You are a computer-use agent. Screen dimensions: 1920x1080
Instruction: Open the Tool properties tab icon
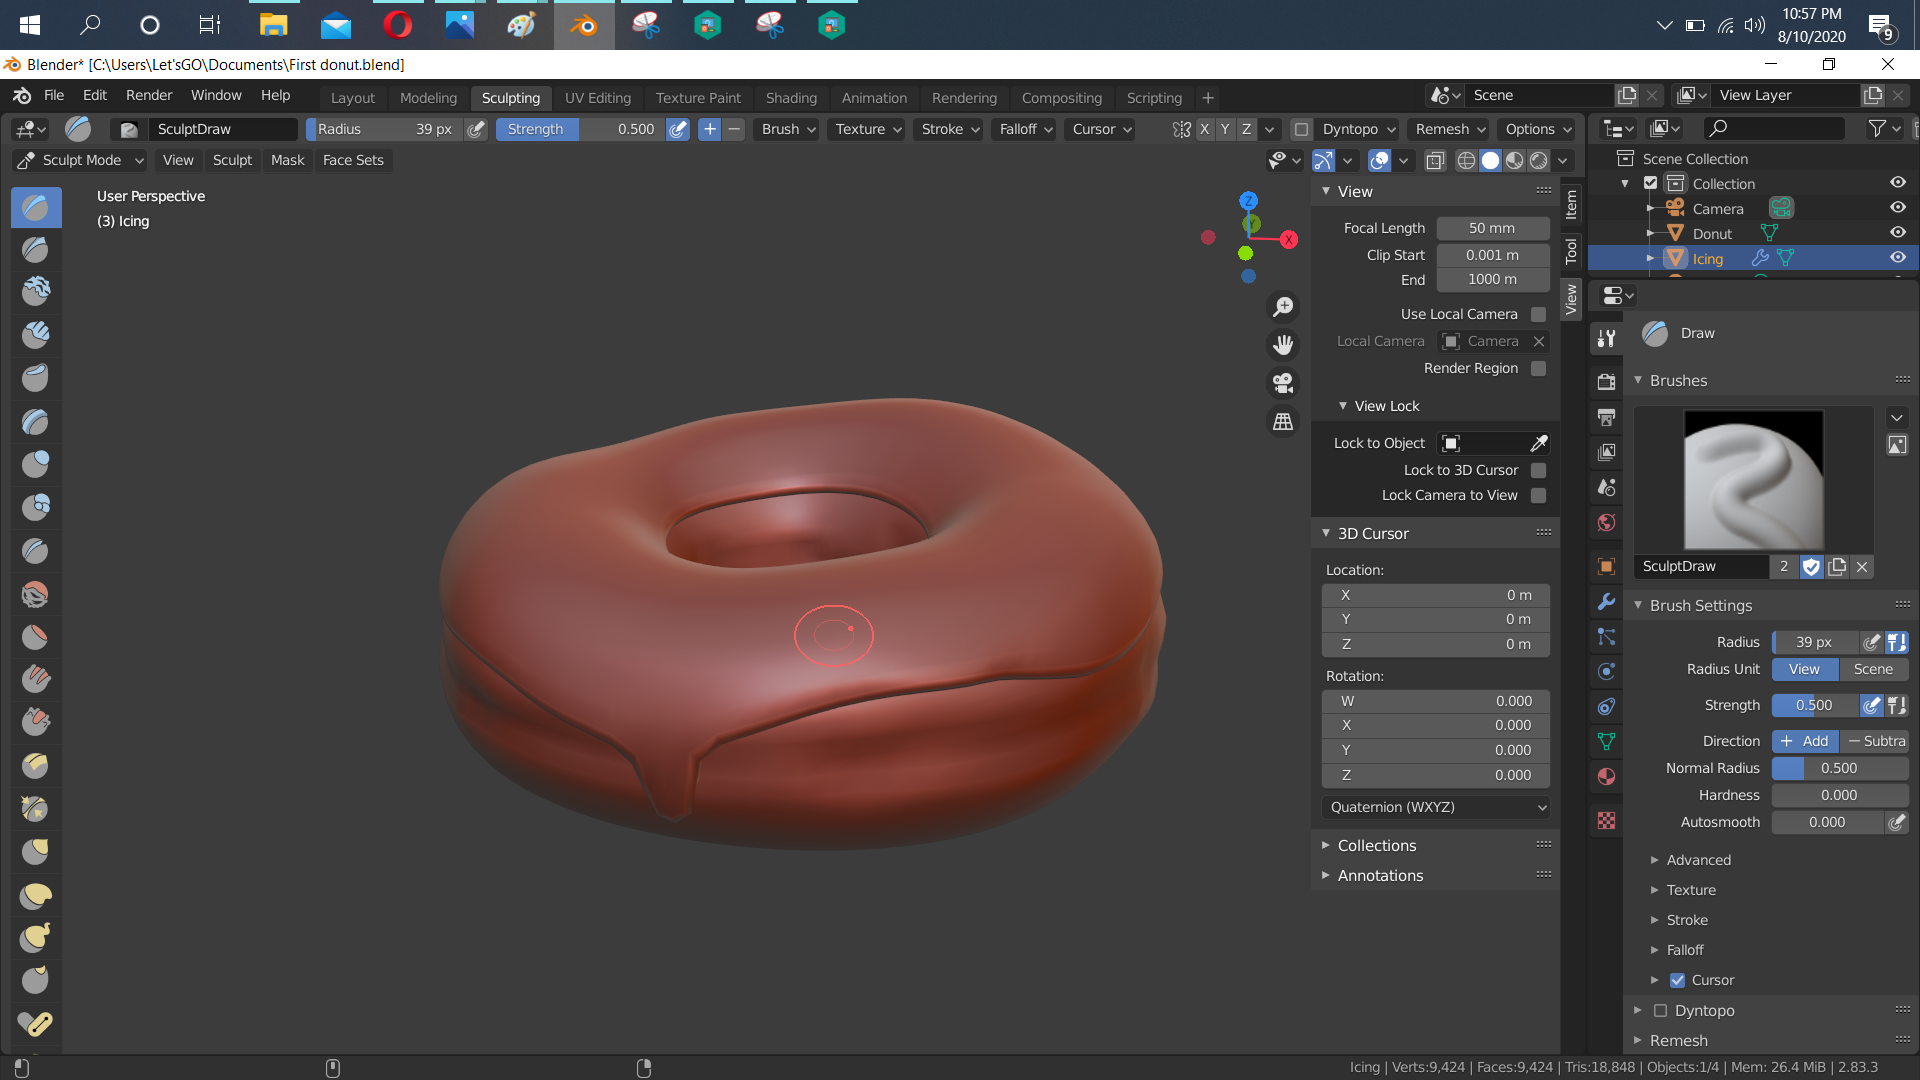coord(1607,338)
